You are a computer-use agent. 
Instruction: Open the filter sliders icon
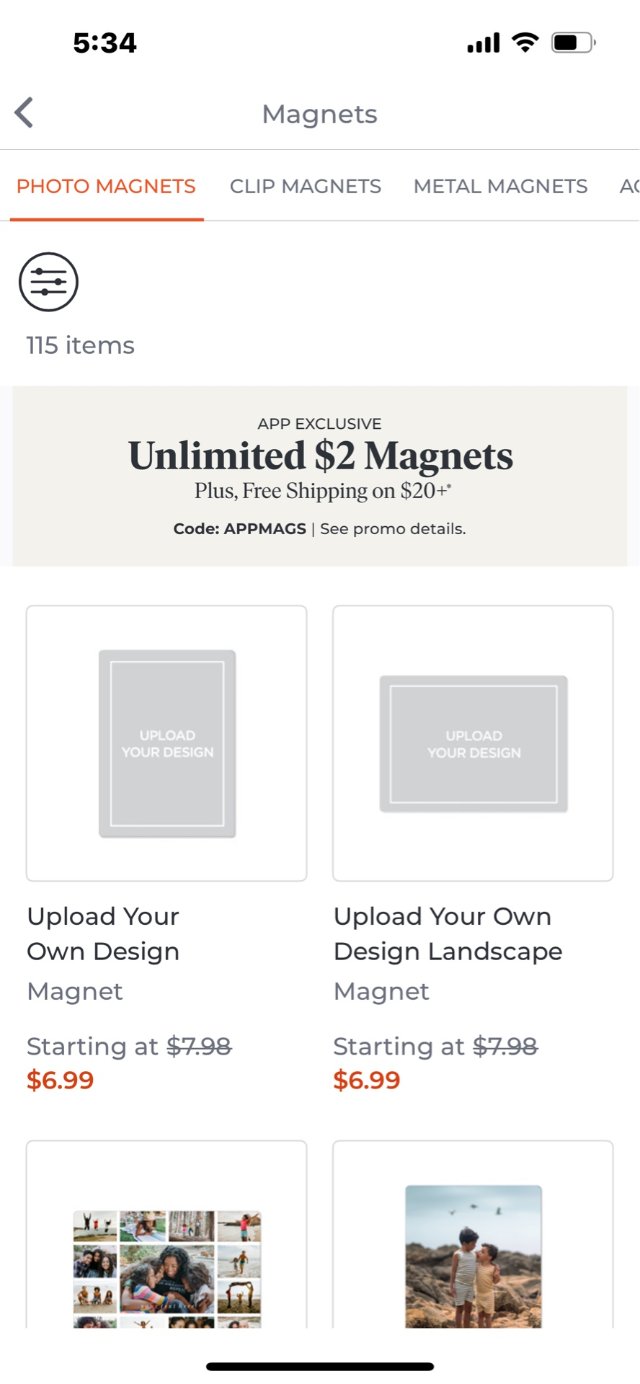point(48,282)
